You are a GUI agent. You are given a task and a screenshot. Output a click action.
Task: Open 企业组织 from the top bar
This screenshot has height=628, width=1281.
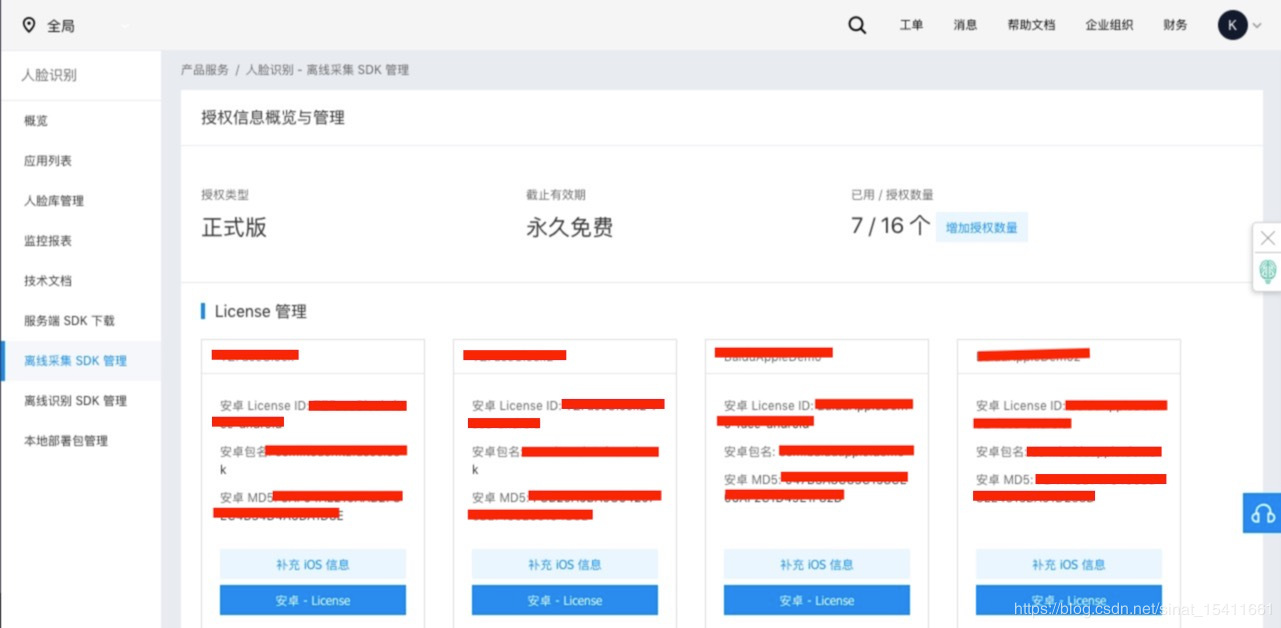[1109, 24]
